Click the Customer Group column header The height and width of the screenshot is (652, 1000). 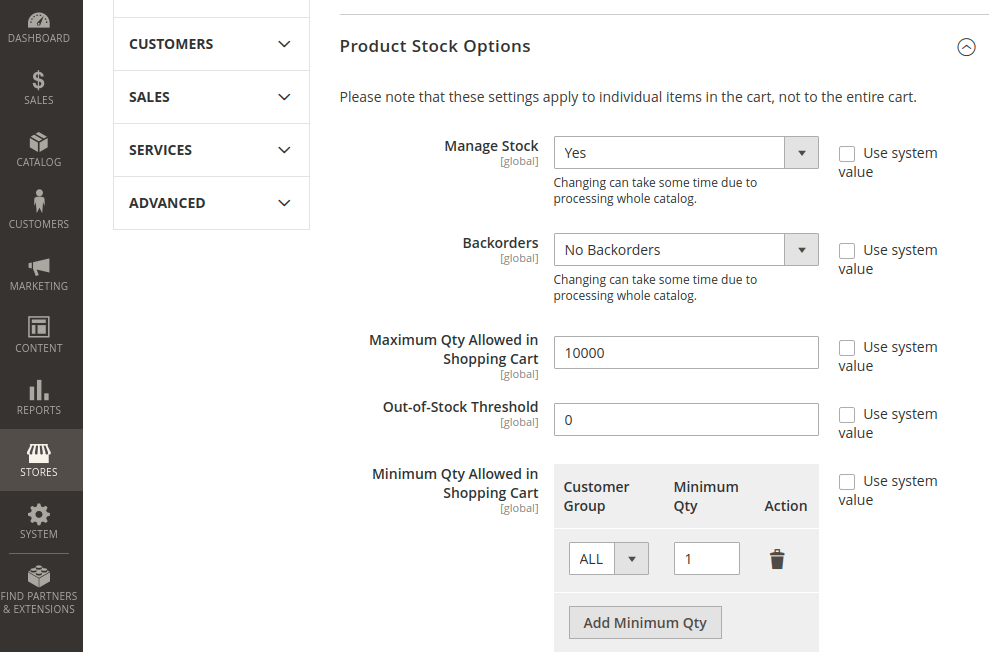pos(596,496)
